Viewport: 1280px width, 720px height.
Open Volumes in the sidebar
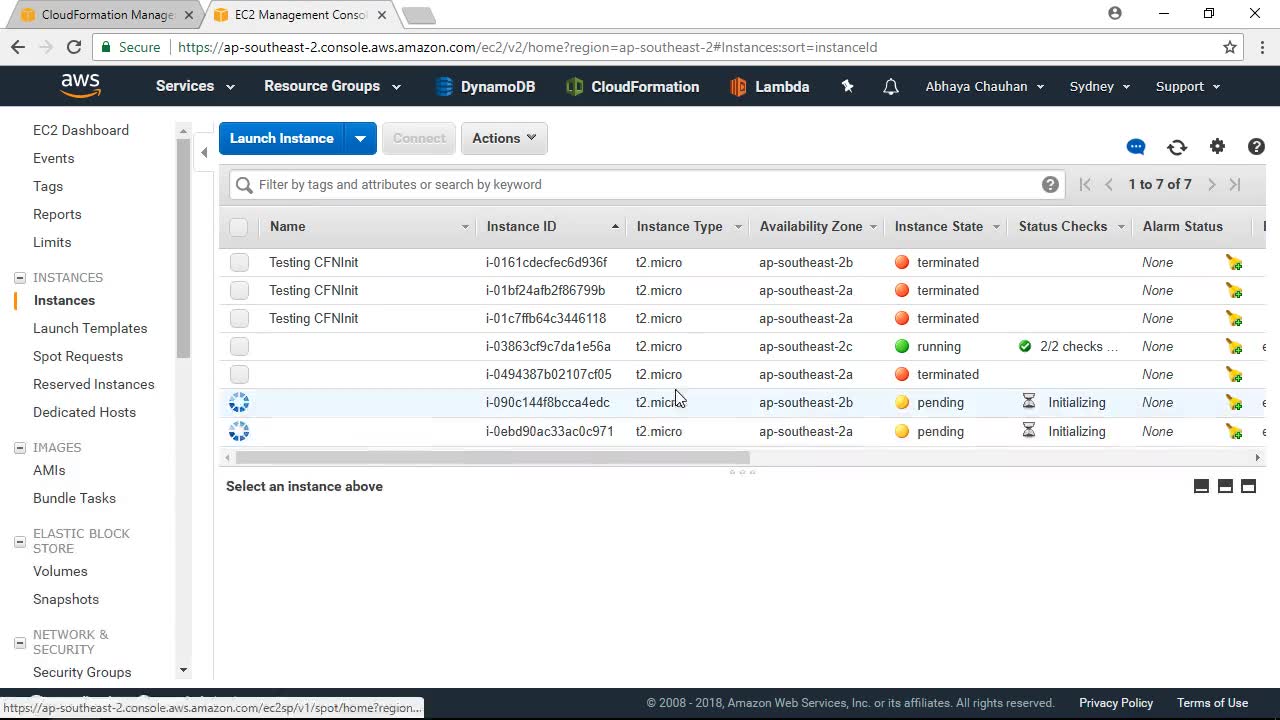(60, 571)
